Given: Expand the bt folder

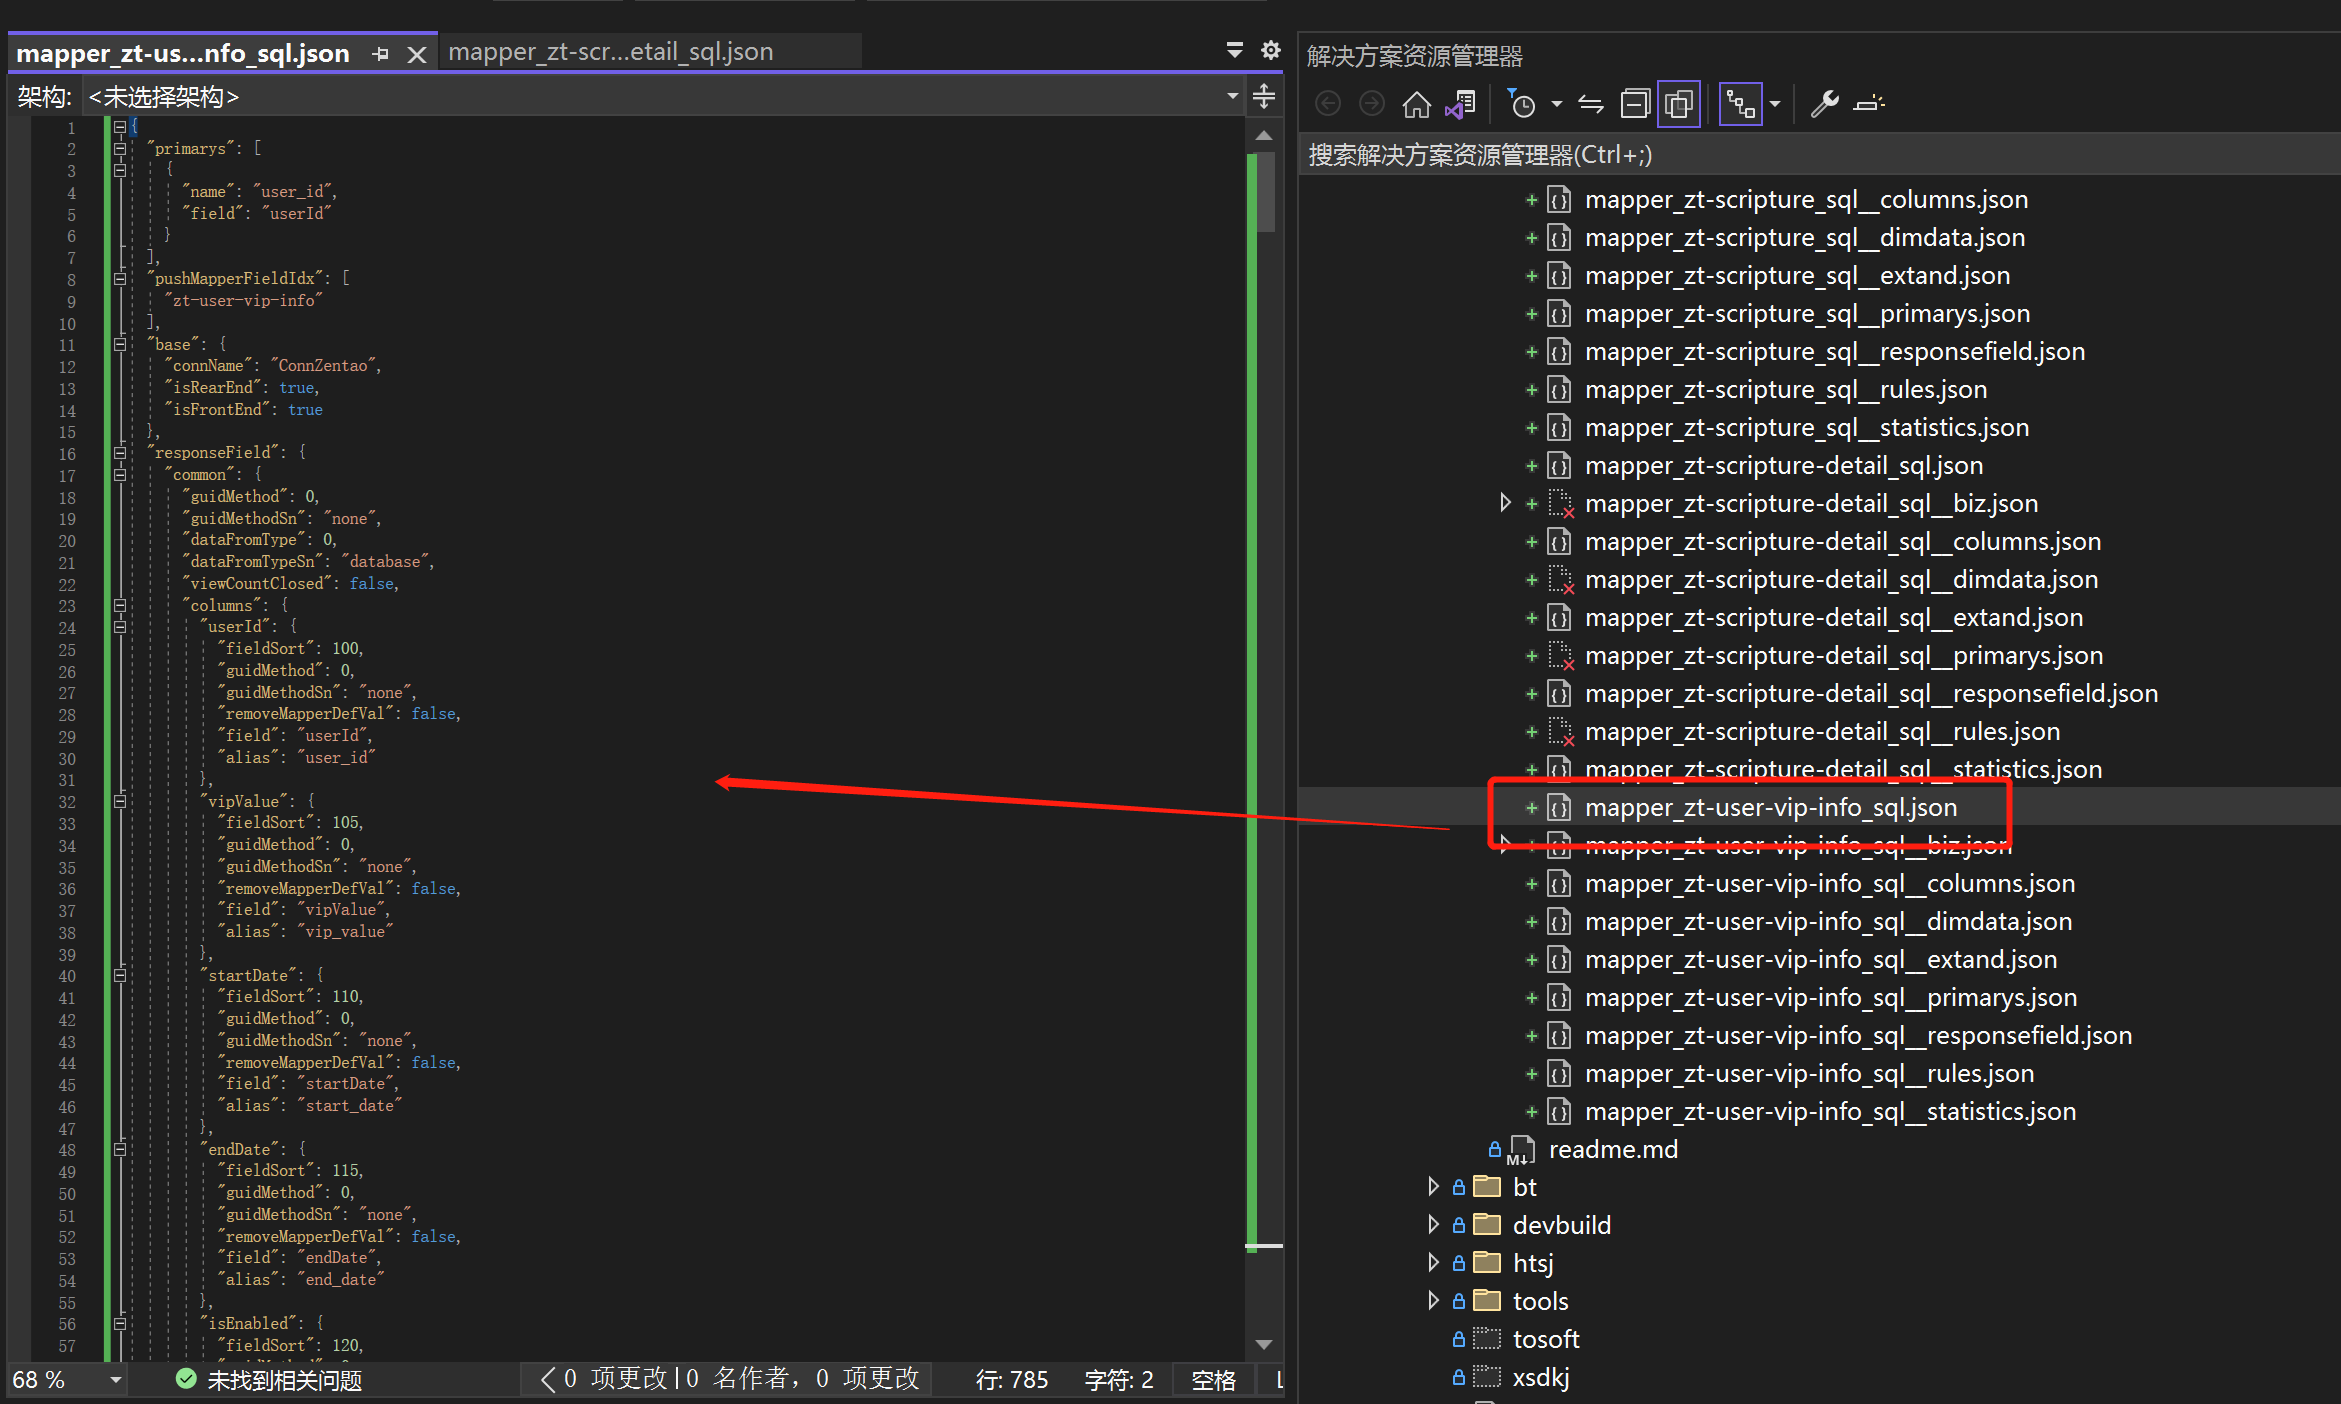Looking at the screenshot, I should tap(1433, 1187).
